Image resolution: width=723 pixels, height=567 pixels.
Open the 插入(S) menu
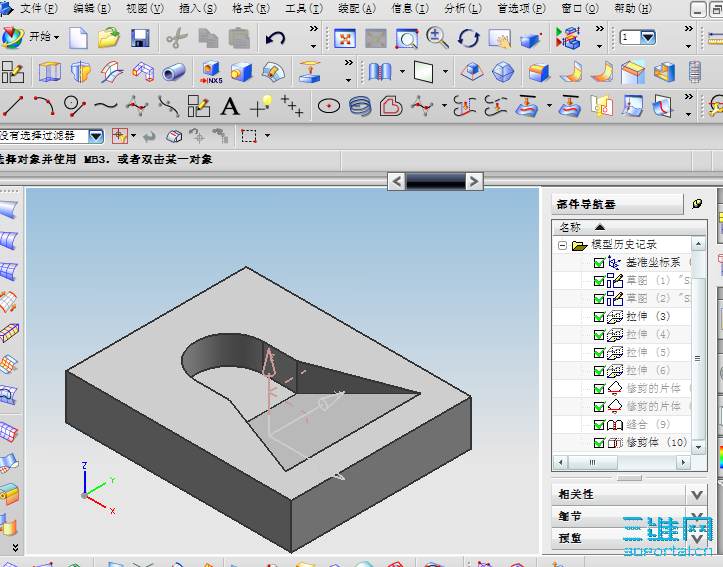tap(198, 8)
